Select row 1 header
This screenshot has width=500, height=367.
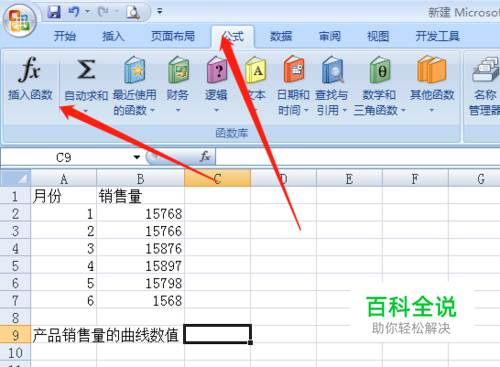[x=15, y=196]
